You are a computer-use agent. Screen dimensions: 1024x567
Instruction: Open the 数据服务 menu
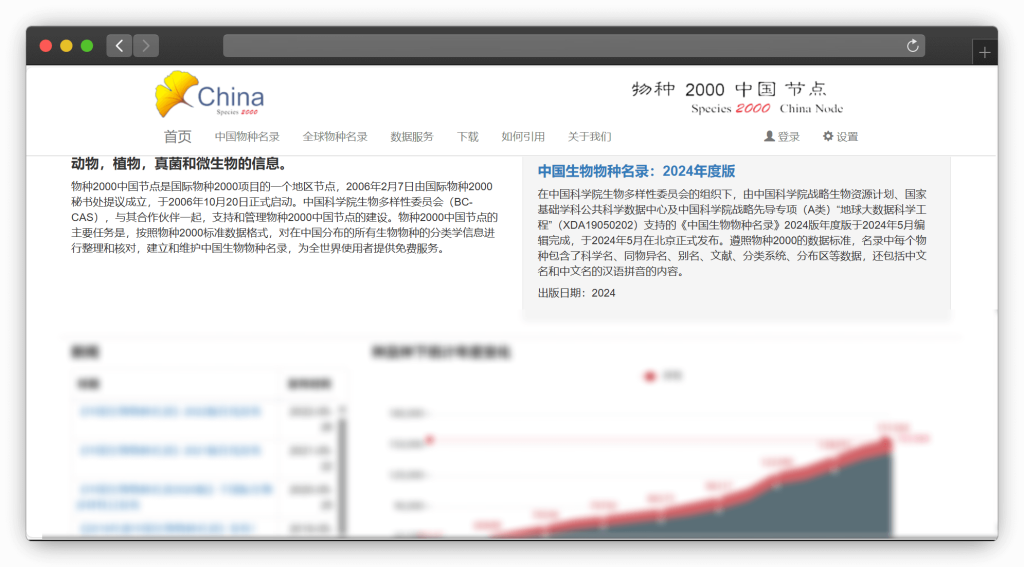tap(411, 137)
